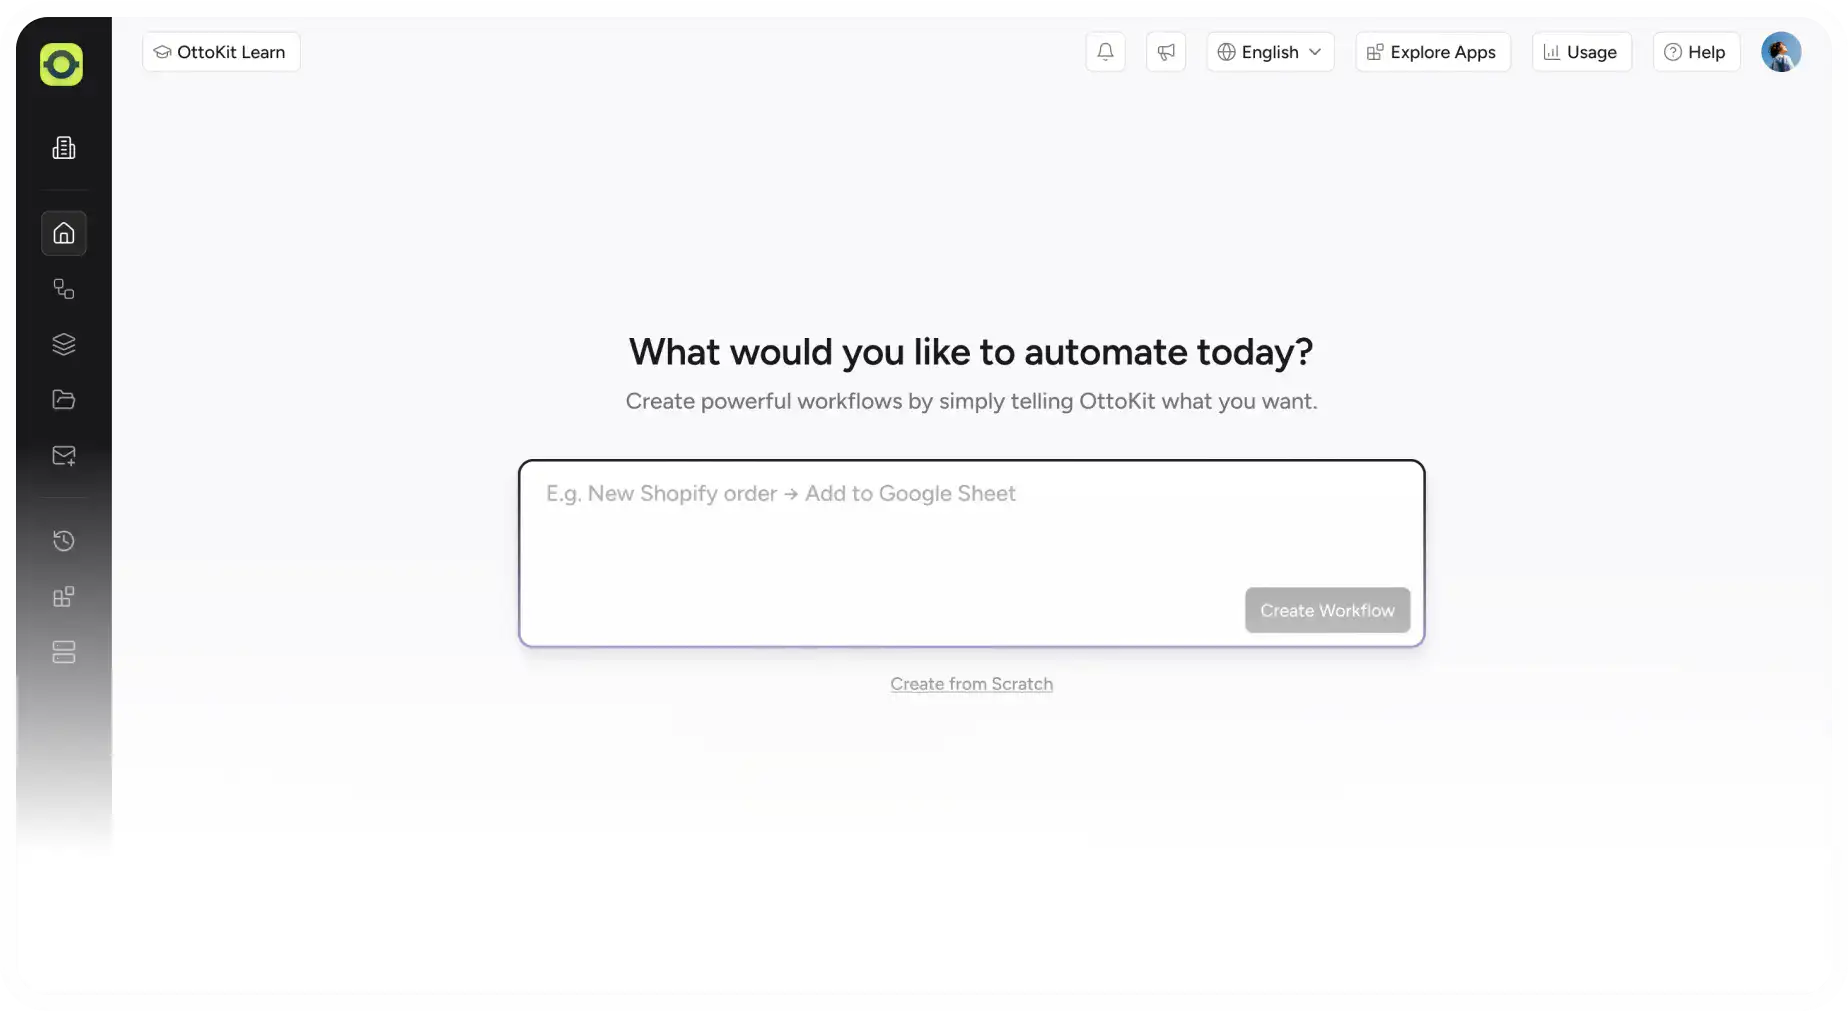
Task: Open the language selector chevron
Action: point(1315,52)
